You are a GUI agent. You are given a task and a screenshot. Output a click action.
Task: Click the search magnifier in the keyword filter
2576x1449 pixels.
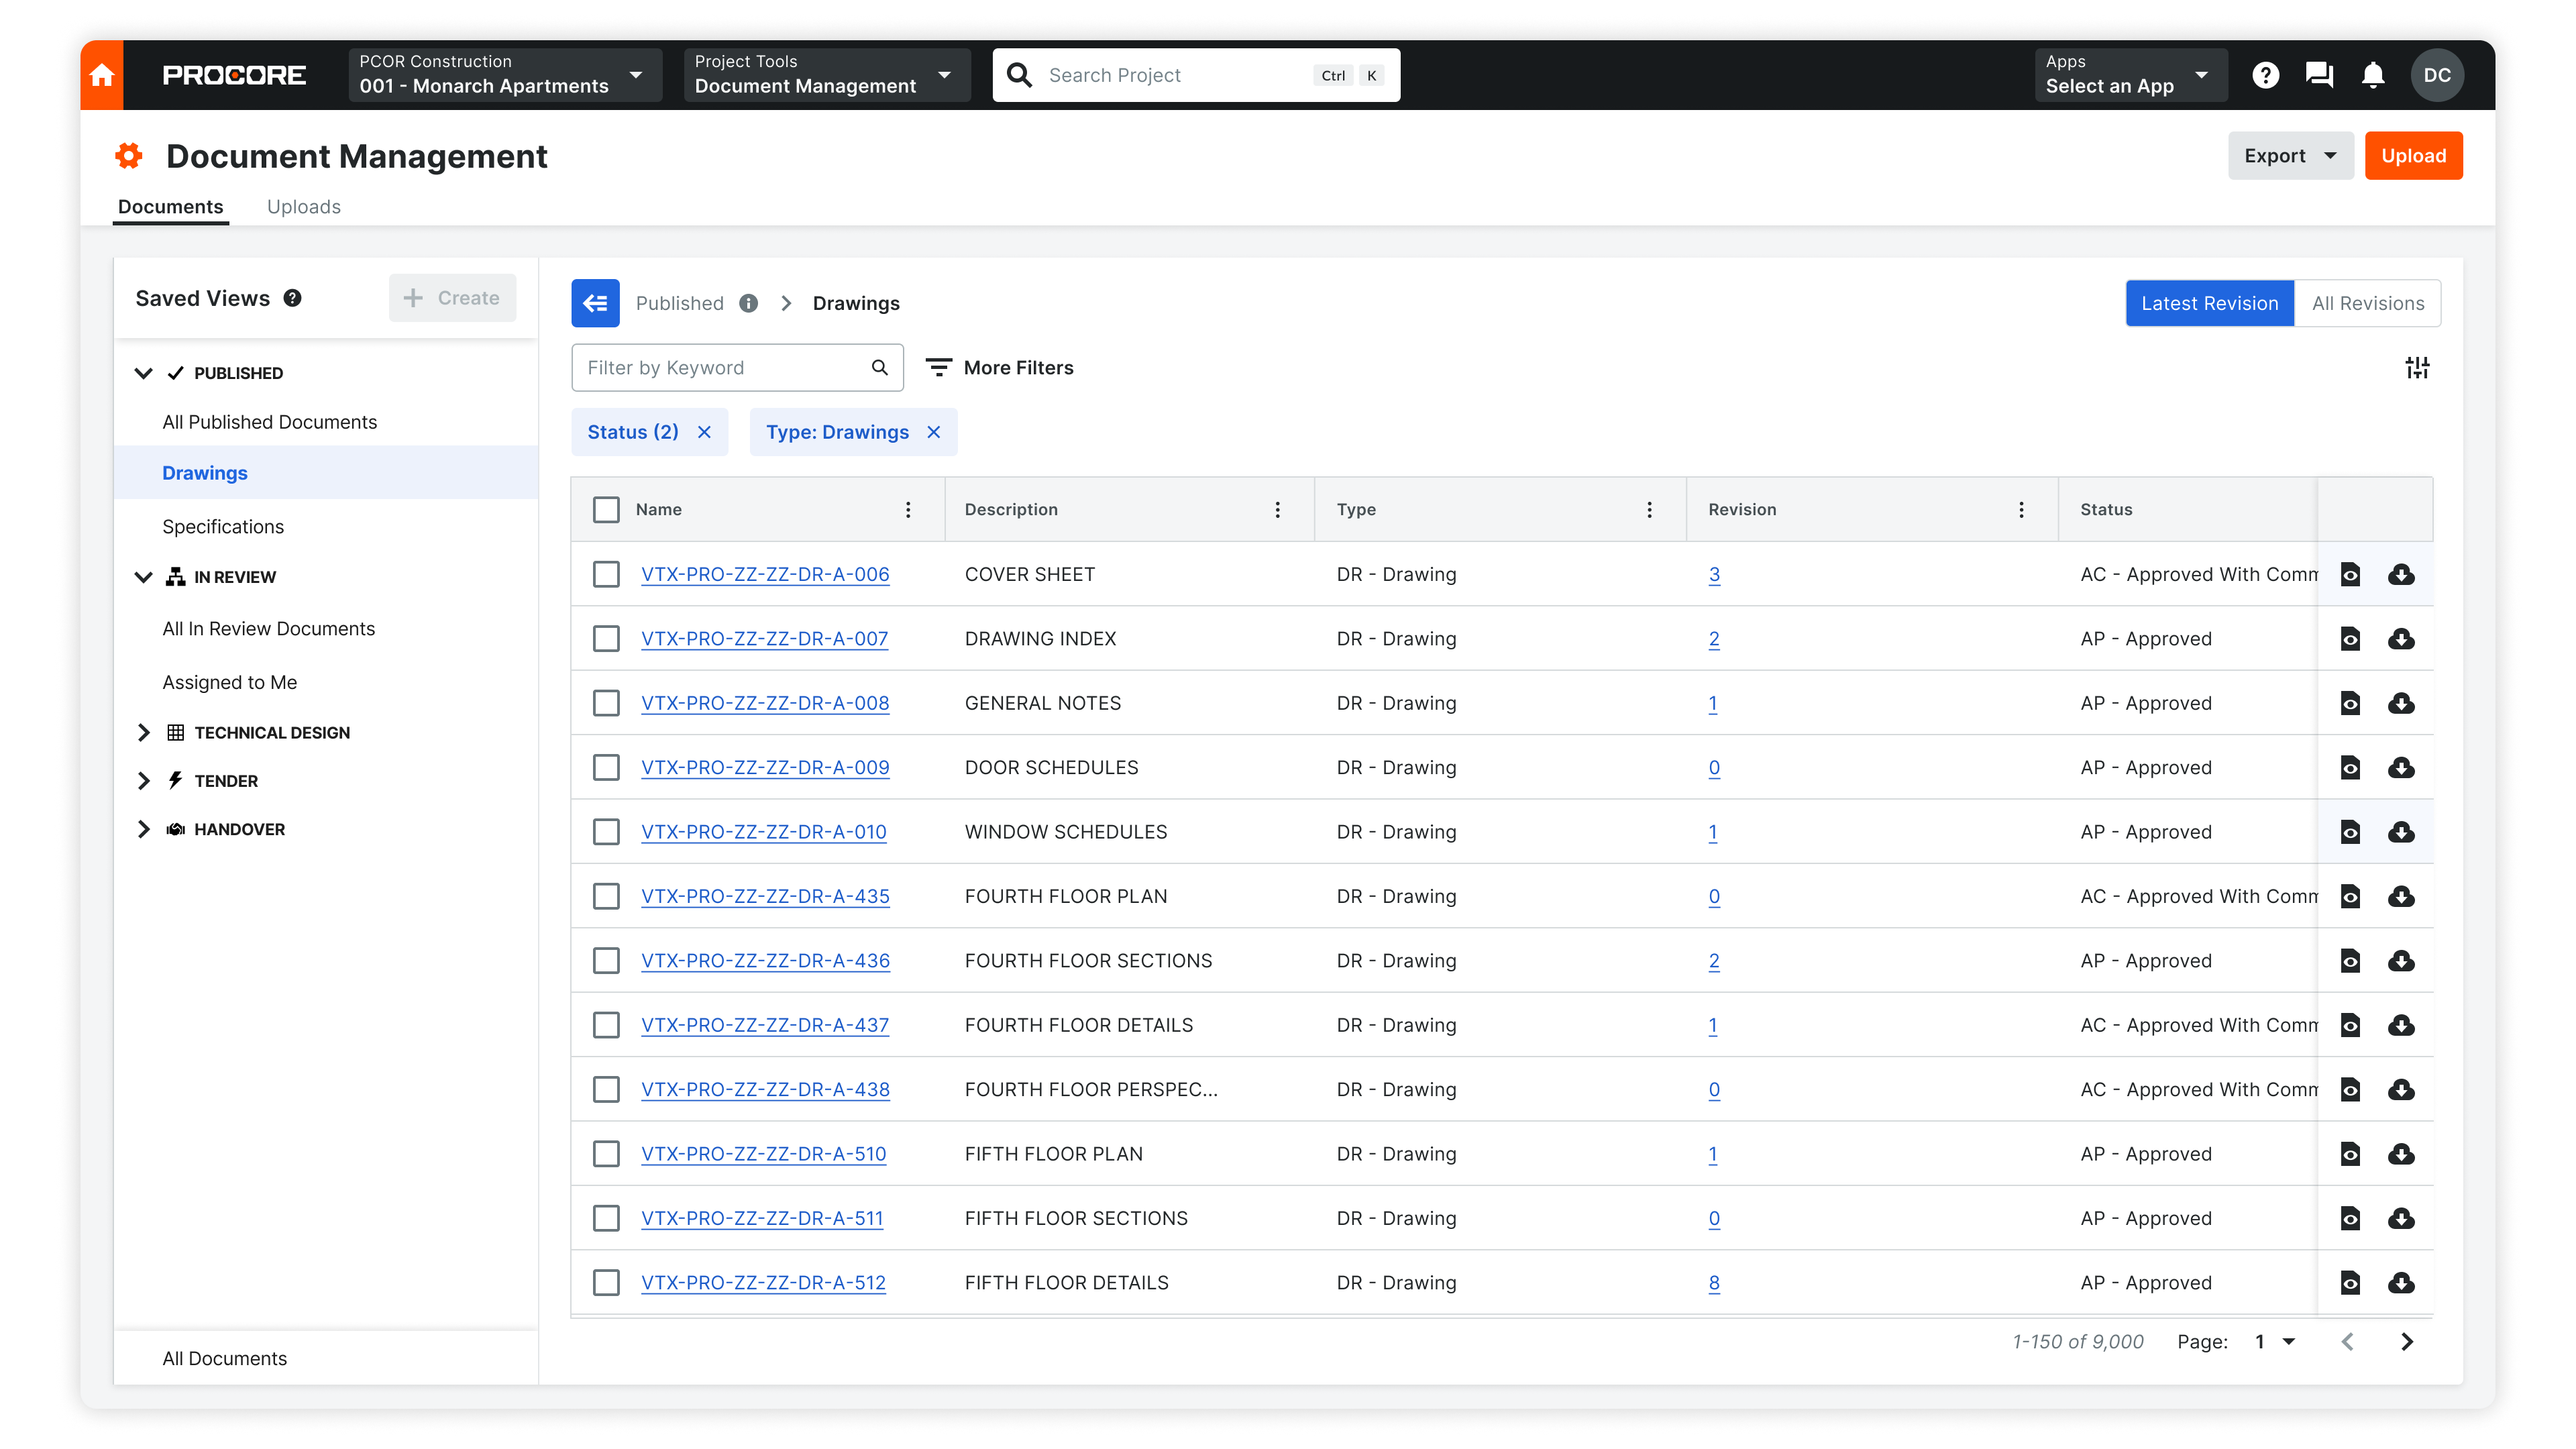[x=879, y=367]
